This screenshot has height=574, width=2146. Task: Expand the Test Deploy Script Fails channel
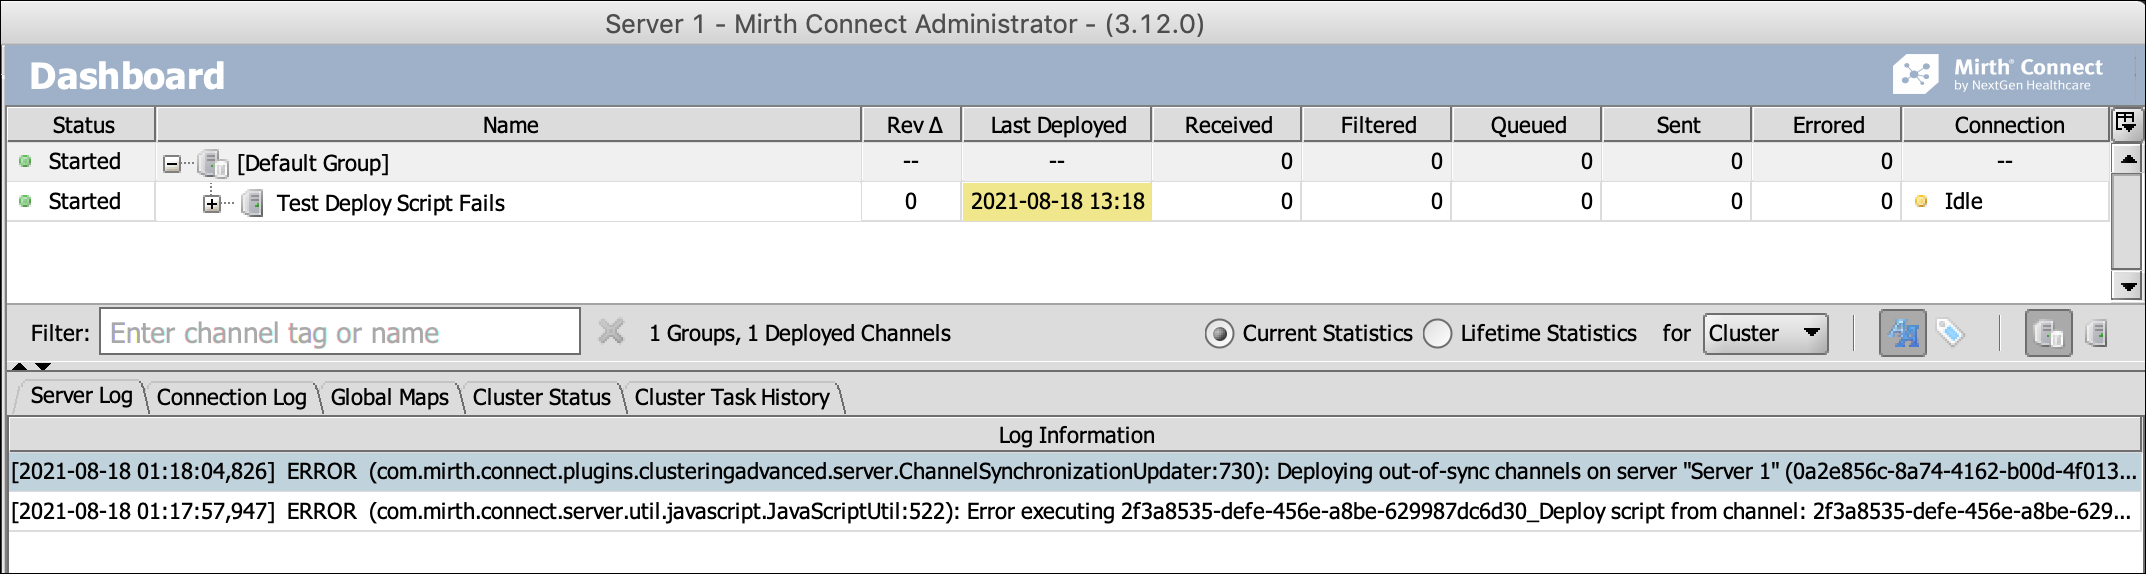click(212, 204)
